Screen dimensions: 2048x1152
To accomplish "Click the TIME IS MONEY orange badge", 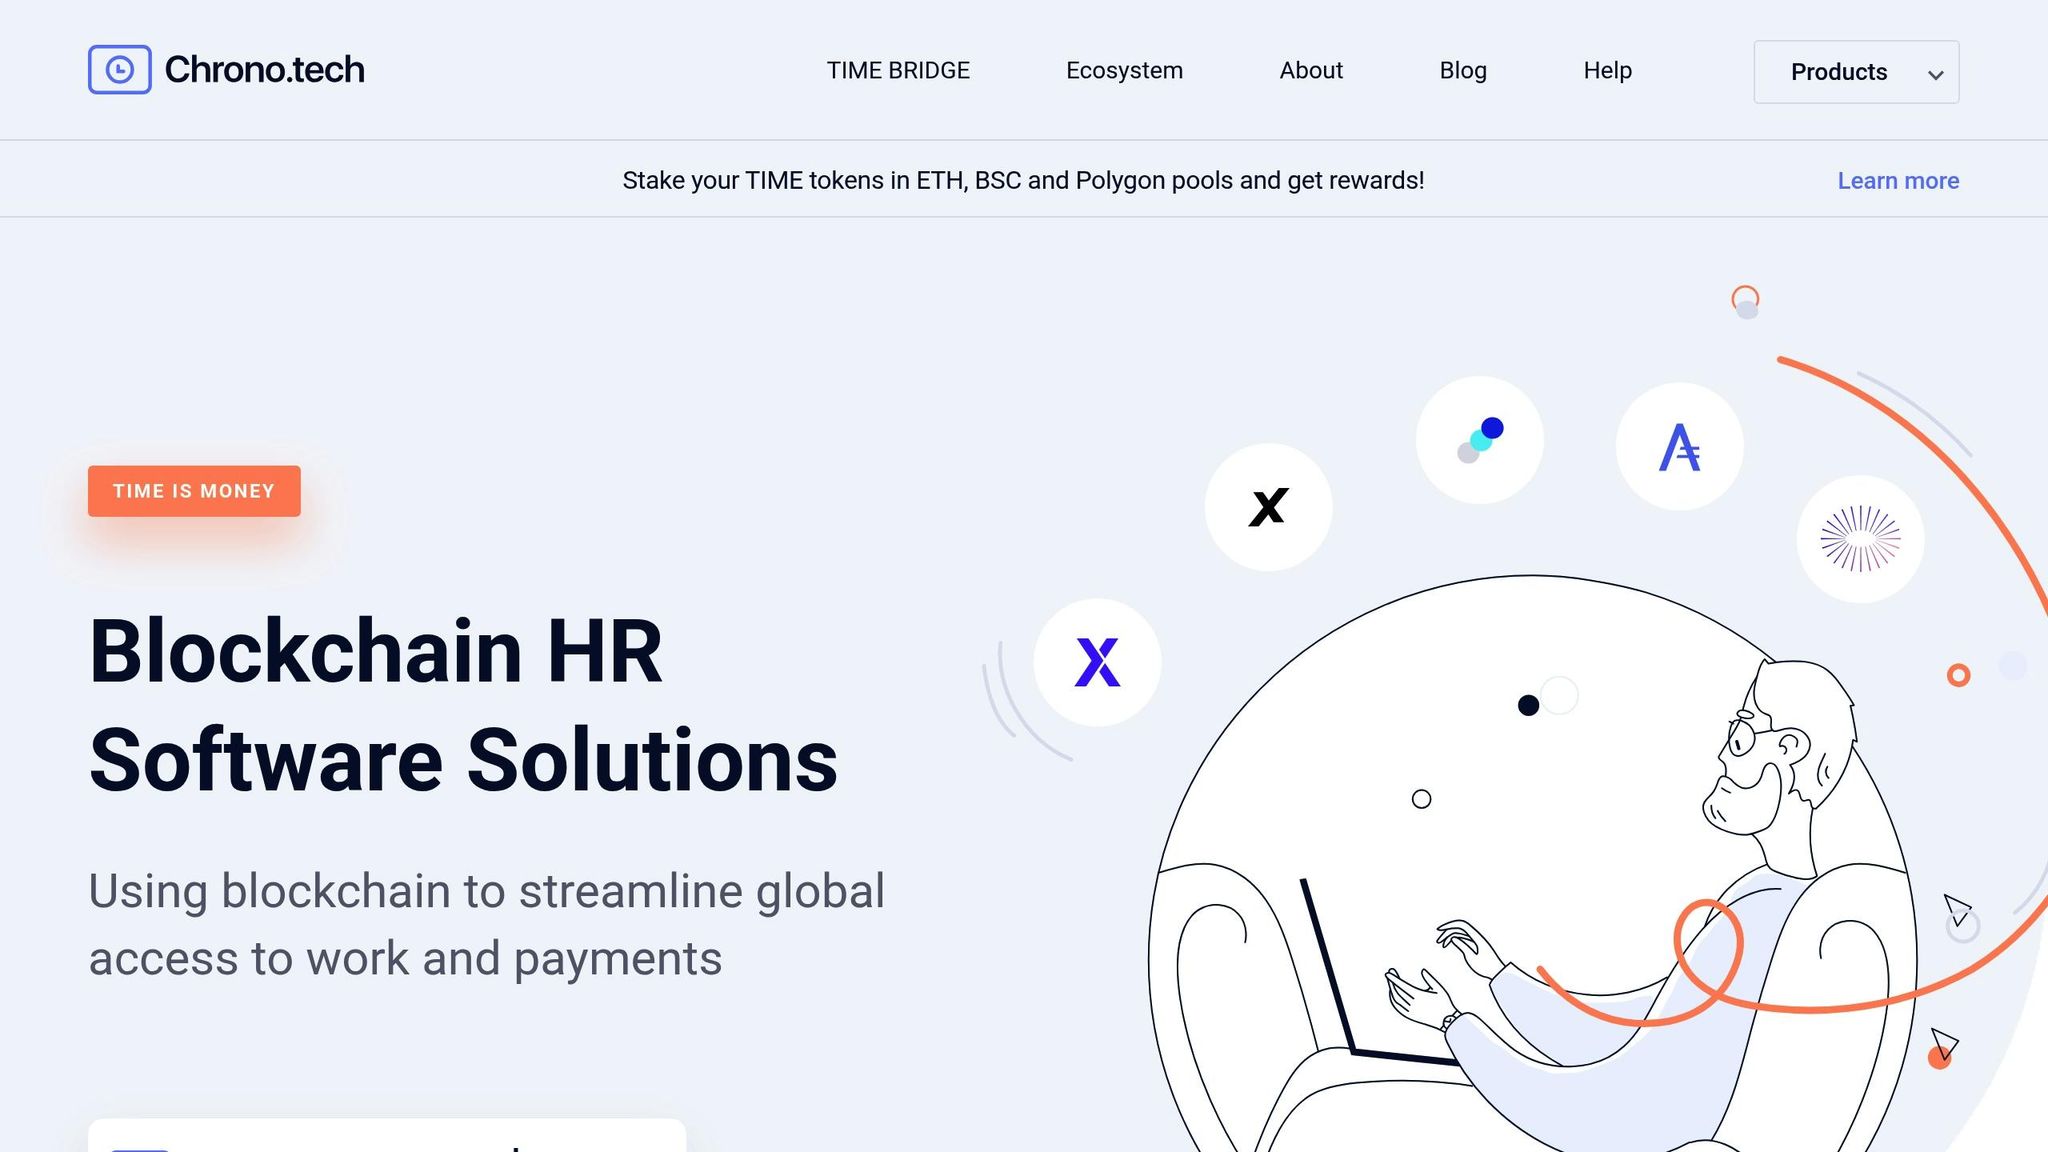I will pos(194,491).
